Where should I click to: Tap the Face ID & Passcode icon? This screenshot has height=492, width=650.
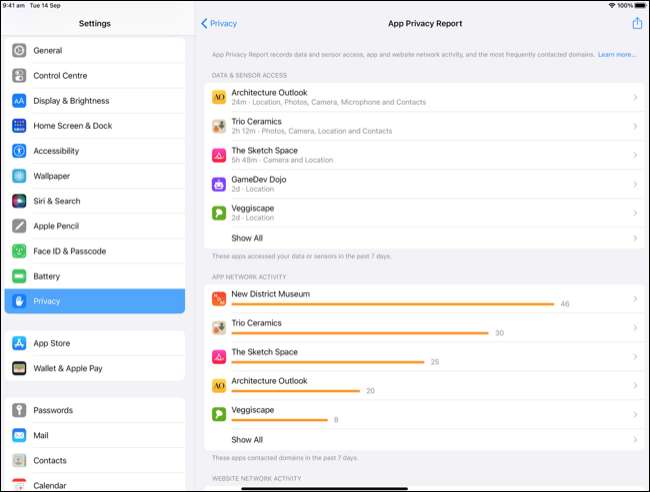19,251
